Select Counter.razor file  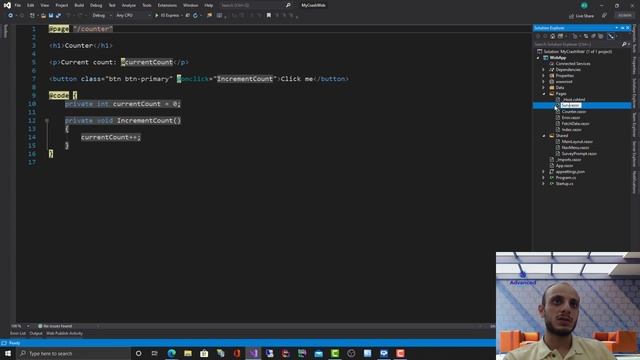[x=573, y=111]
